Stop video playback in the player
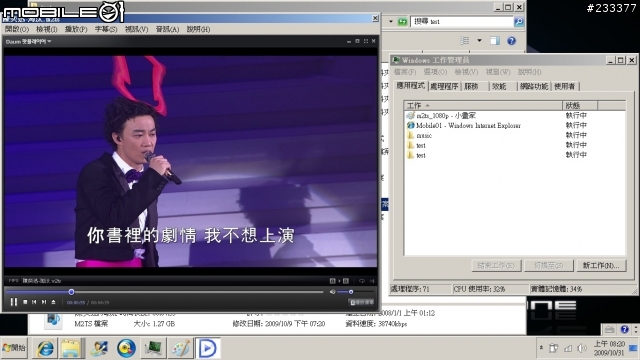The width and height of the screenshot is (640, 360). (25, 302)
